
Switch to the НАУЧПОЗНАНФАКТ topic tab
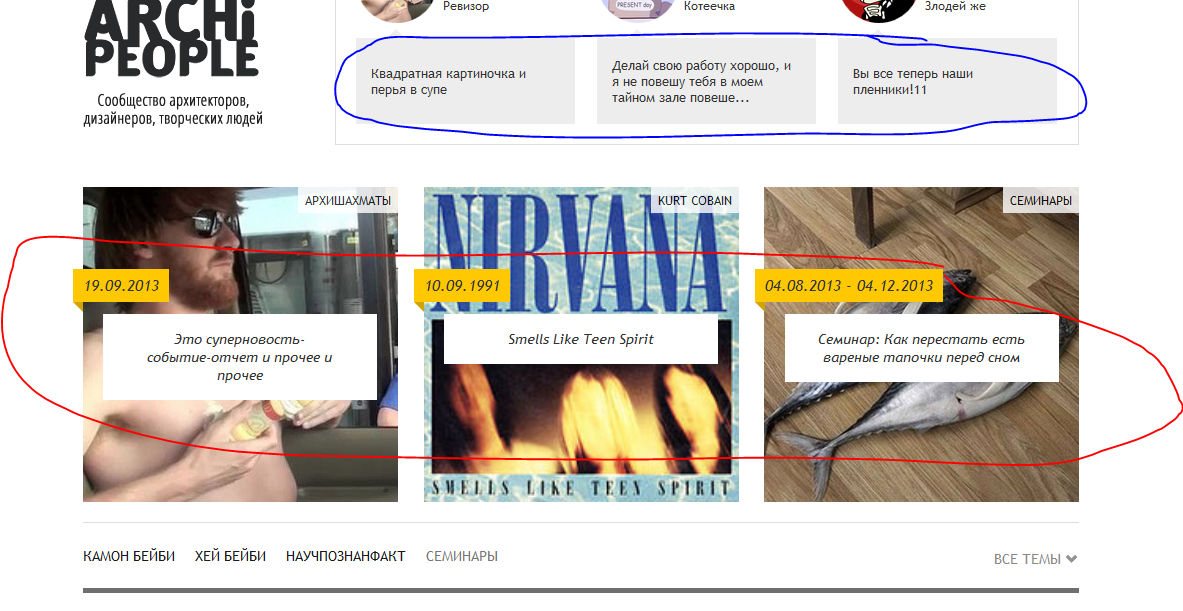(x=346, y=557)
